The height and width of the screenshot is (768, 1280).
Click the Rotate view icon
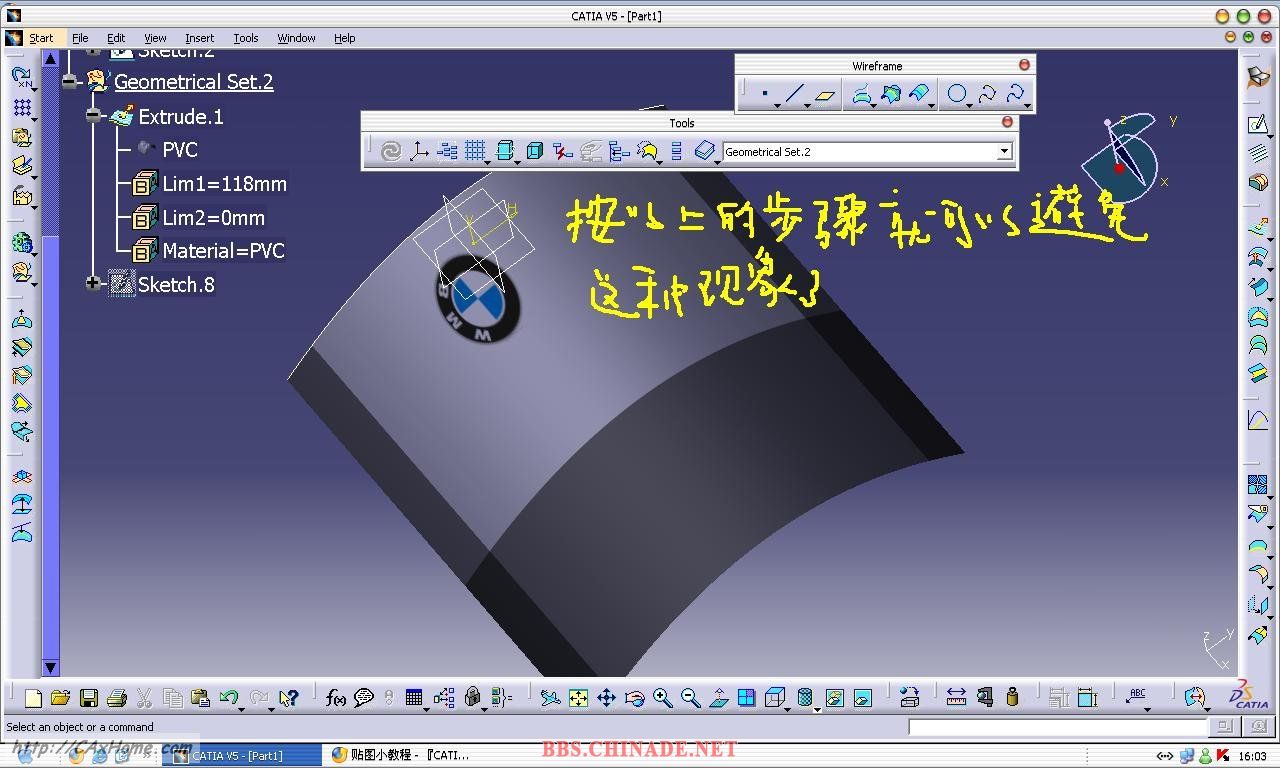pyautogui.click(x=634, y=698)
